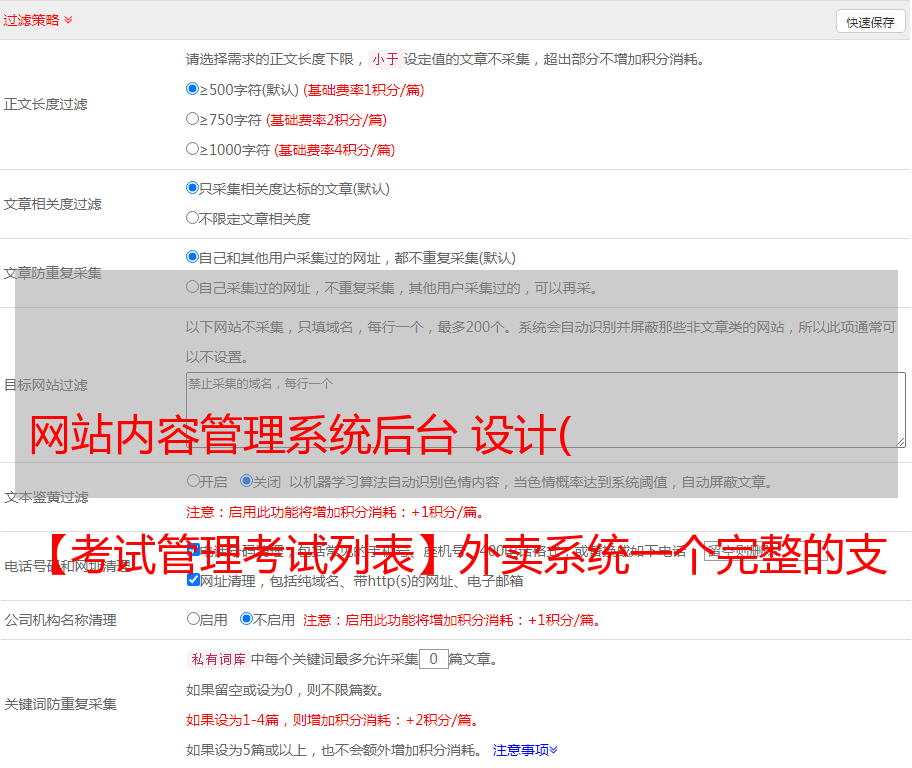912x768 pixels.
Task: Choose 只采集相关度达标的文章 radio
Action: (x=192, y=188)
